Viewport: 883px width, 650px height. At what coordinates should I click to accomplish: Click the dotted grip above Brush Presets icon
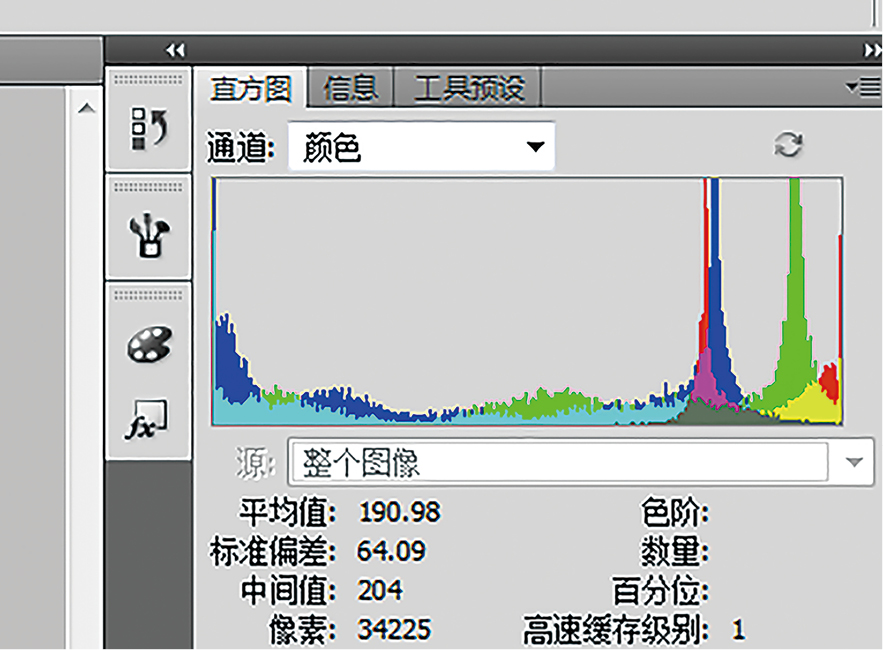[x=148, y=186]
